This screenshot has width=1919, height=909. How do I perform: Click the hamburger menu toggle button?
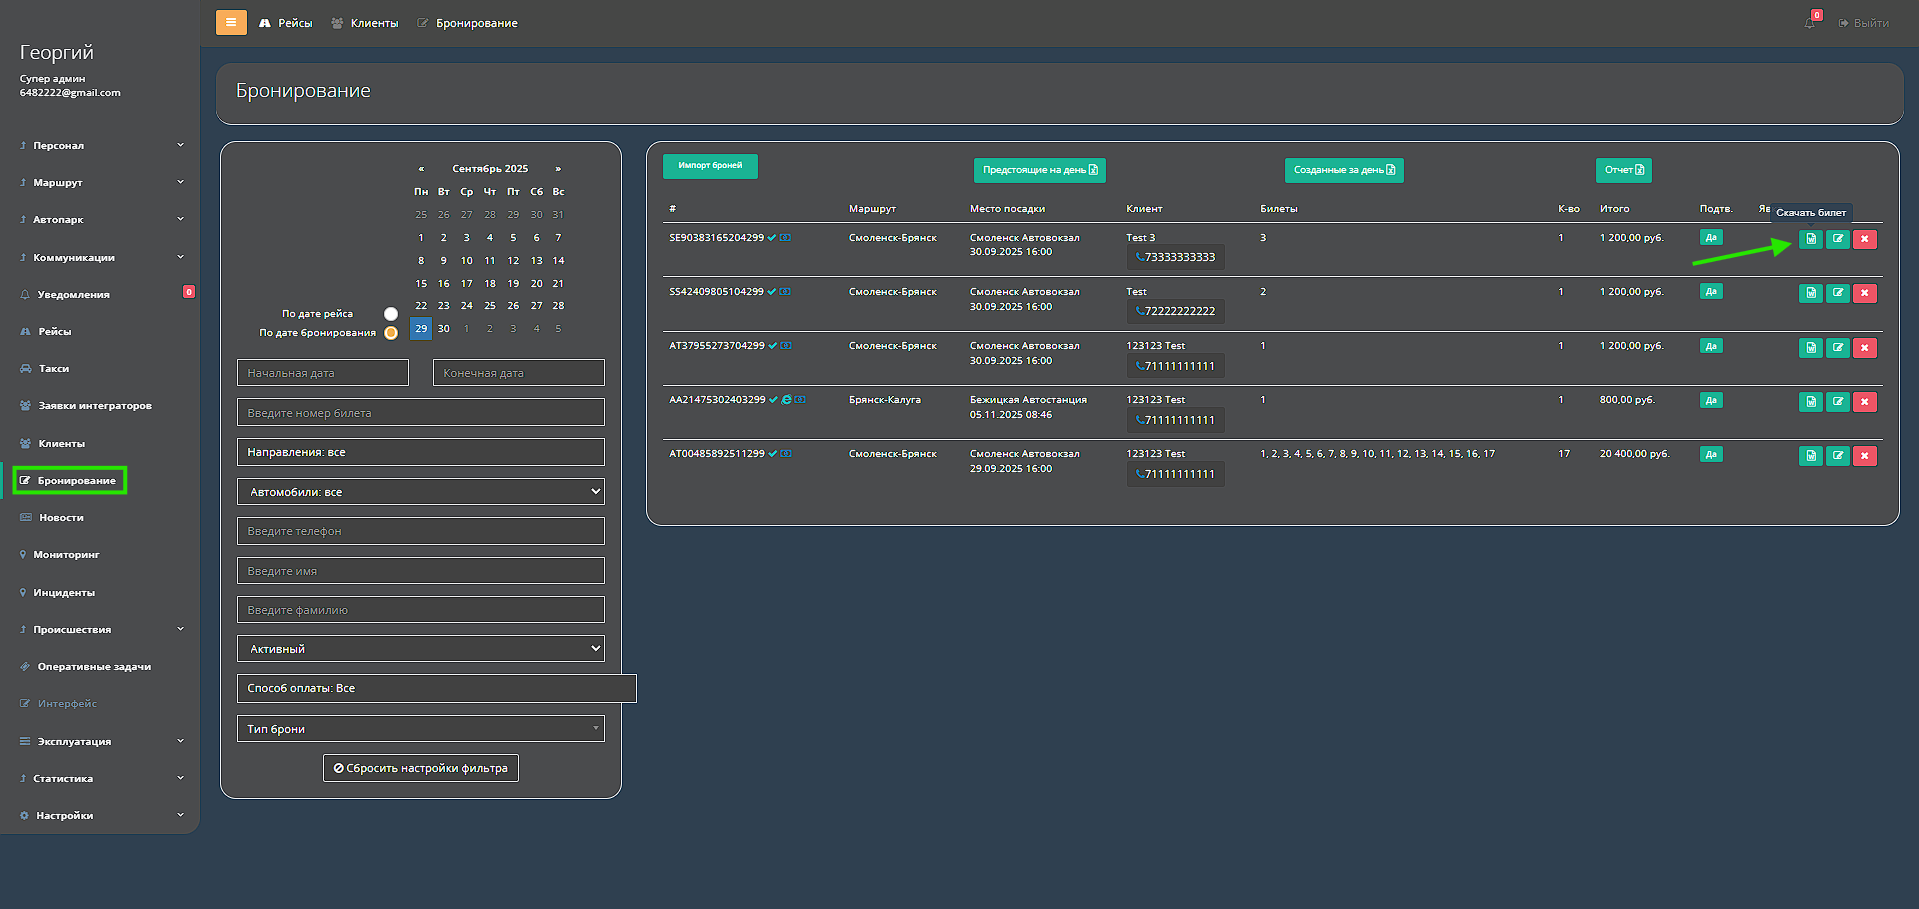231,22
